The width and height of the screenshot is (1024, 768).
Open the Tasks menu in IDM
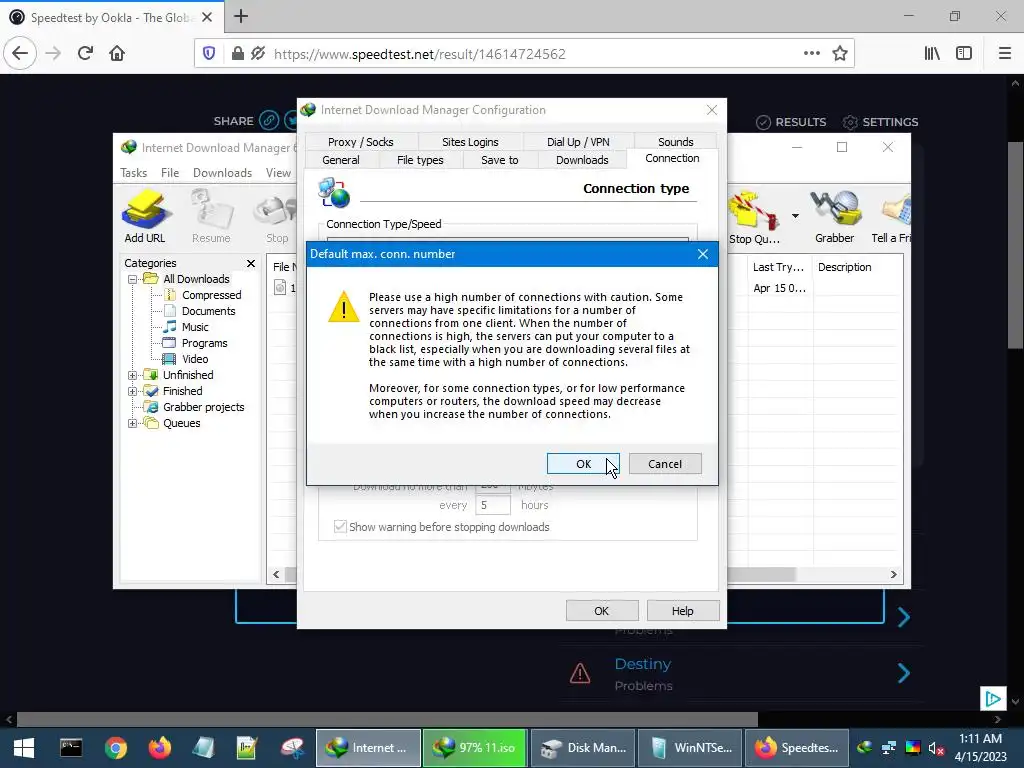point(133,172)
